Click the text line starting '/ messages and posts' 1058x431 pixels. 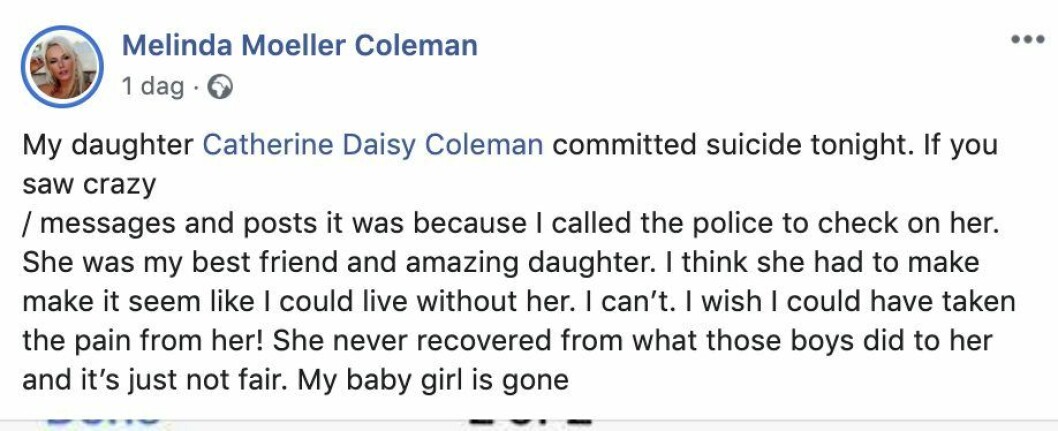pyautogui.click(x=510, y=224)
